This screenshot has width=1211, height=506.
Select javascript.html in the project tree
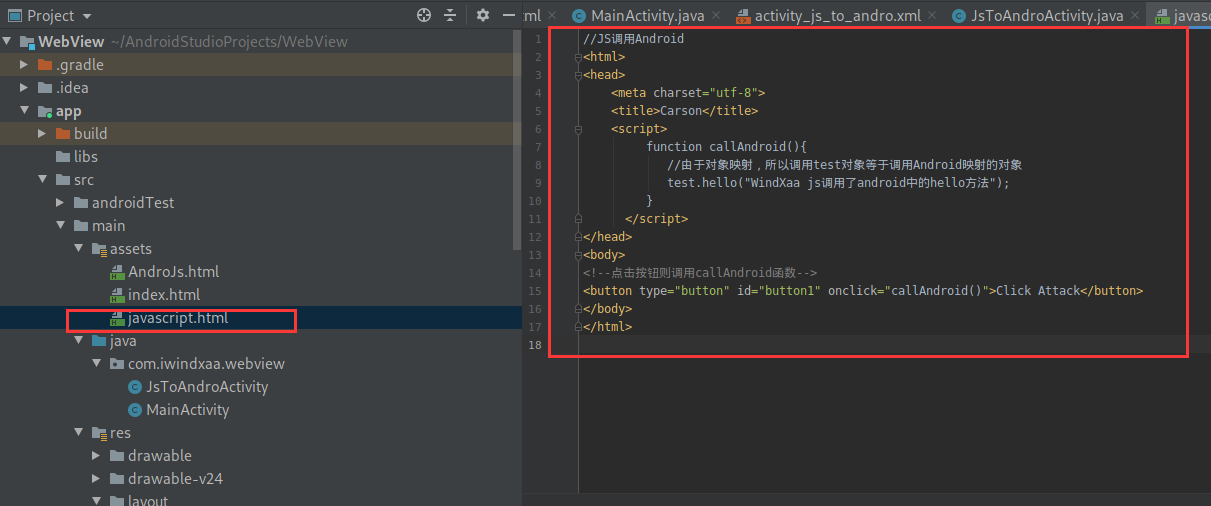pos(178,318)
